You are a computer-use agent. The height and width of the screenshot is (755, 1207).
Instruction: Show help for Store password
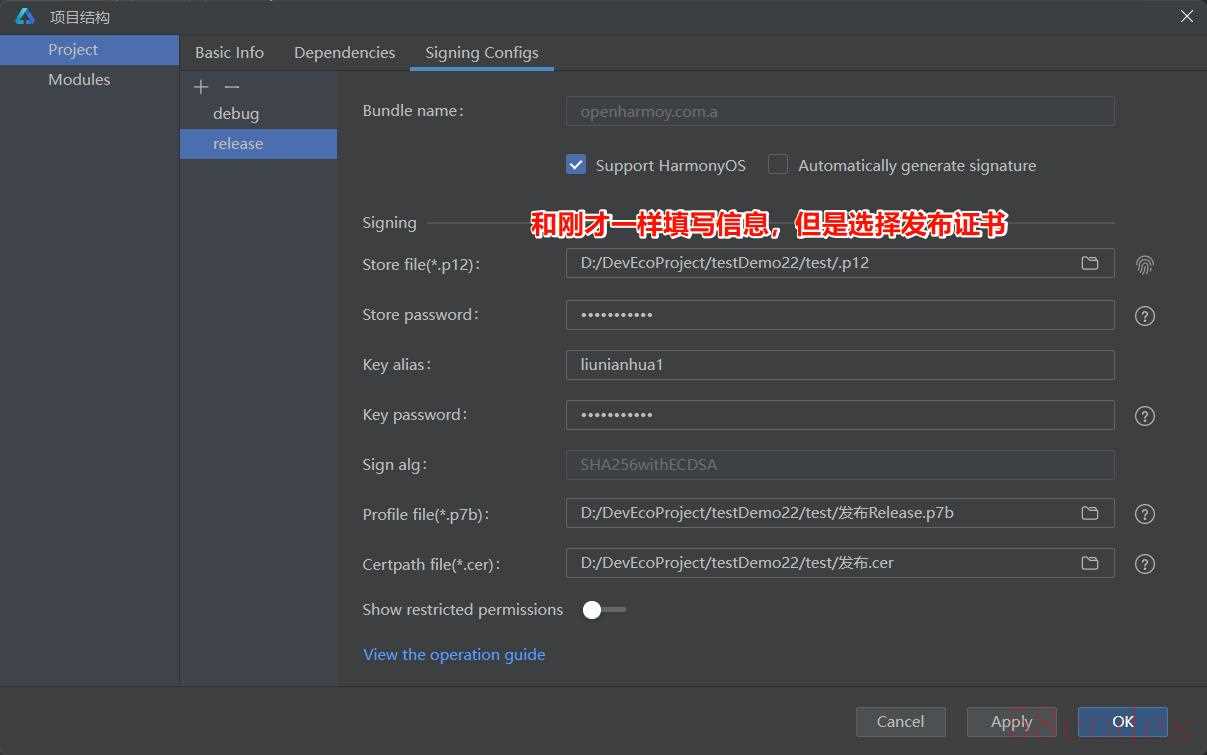pos(1145,316)
